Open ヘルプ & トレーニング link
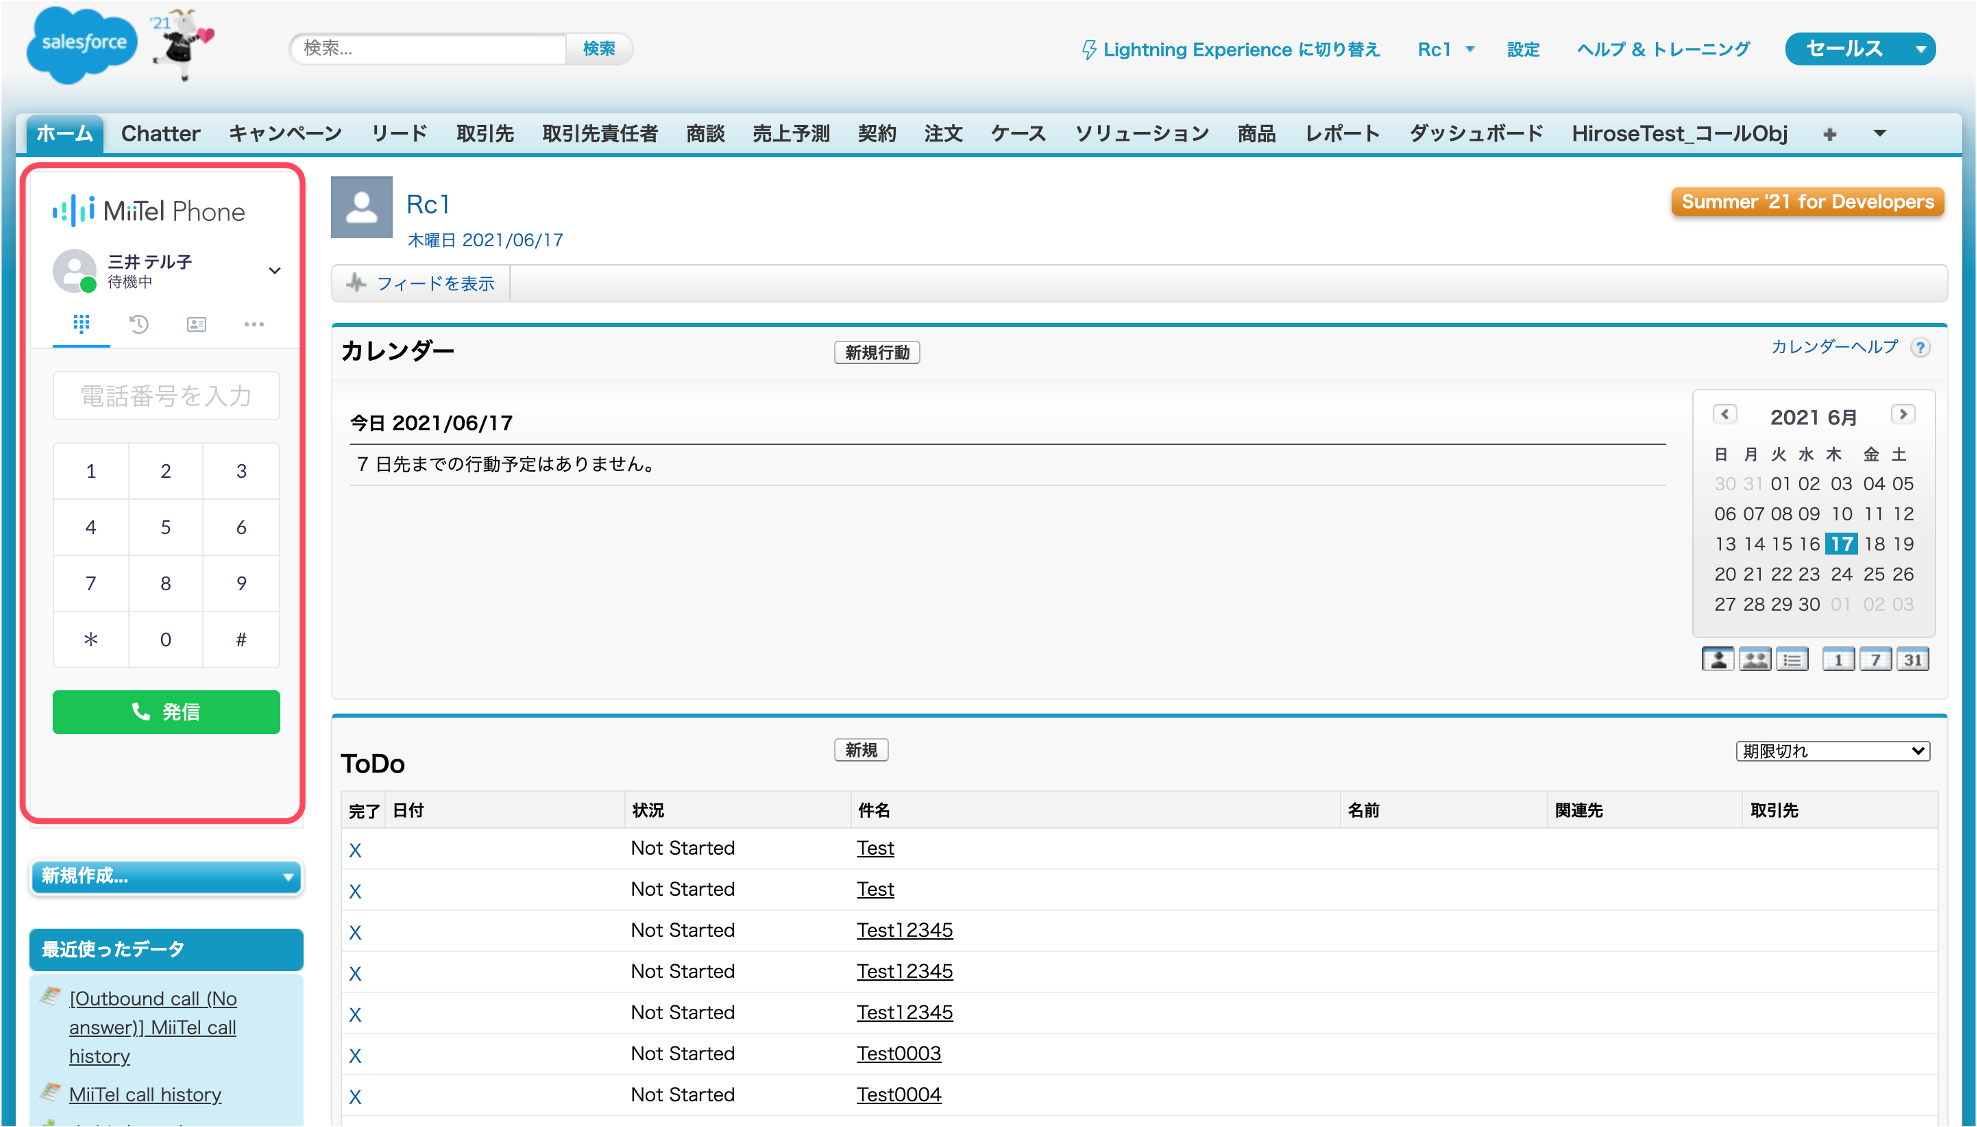Screen dimensions: 1977x1127 (1663, 50)
